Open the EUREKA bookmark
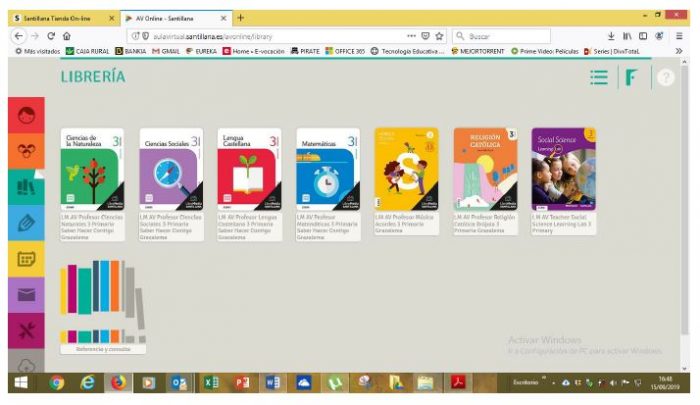This screenshot has width=700, height=405. (x=201, y=51)
